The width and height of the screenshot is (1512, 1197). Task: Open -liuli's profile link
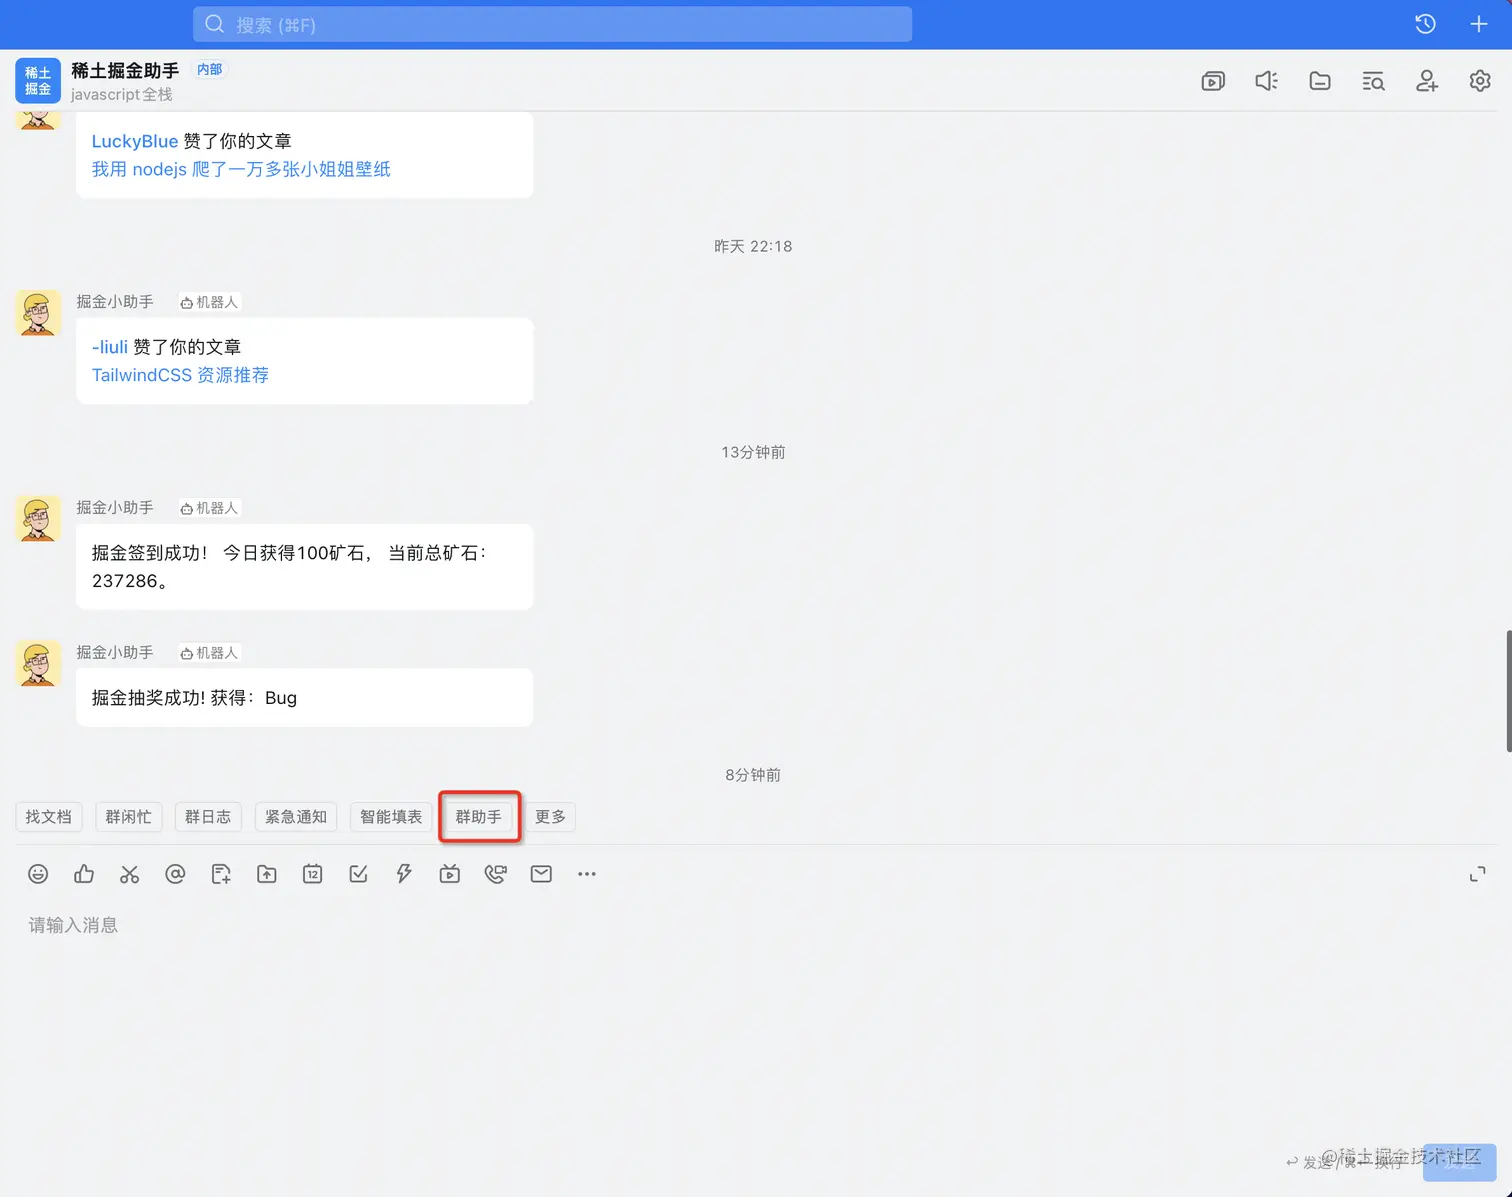(110, 347)
